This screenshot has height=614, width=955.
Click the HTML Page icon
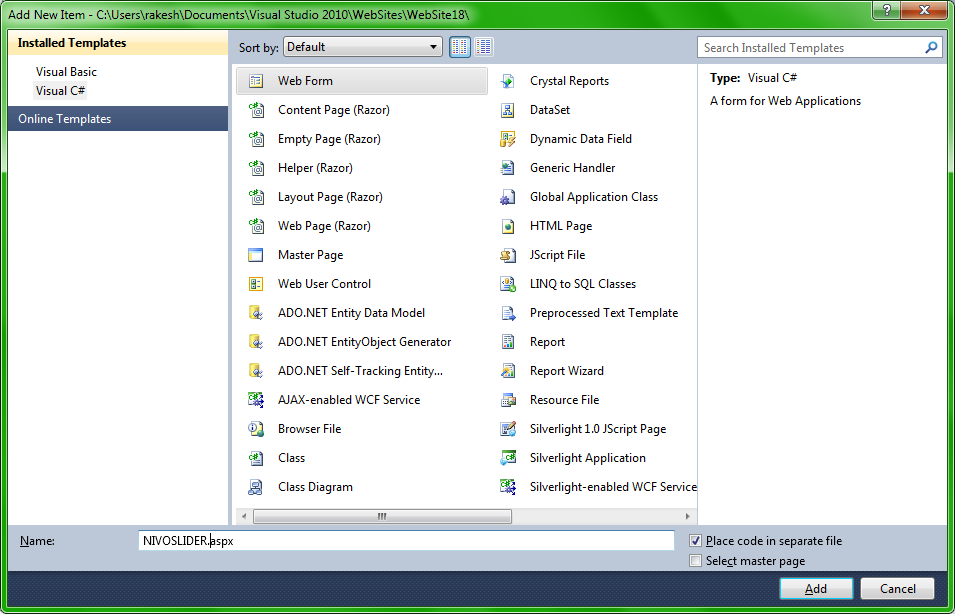[508, 226]
